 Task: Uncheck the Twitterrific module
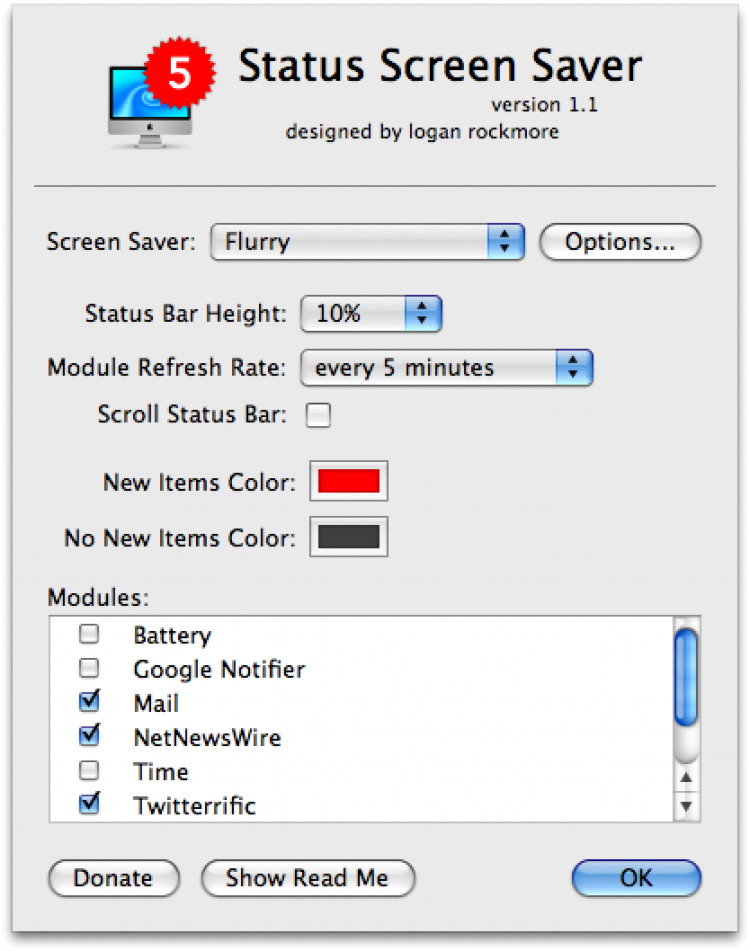coord(90,804)
